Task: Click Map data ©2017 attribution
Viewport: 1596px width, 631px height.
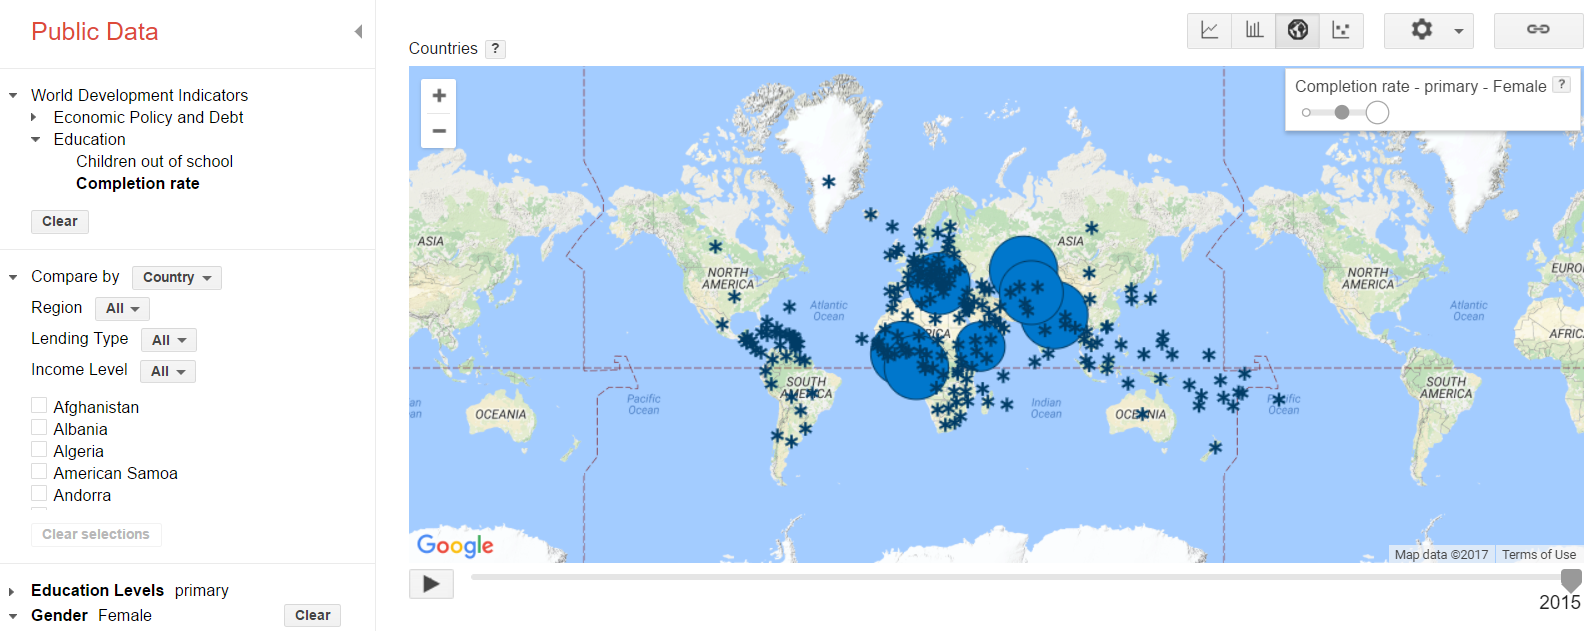Action: pos(1441,554)
